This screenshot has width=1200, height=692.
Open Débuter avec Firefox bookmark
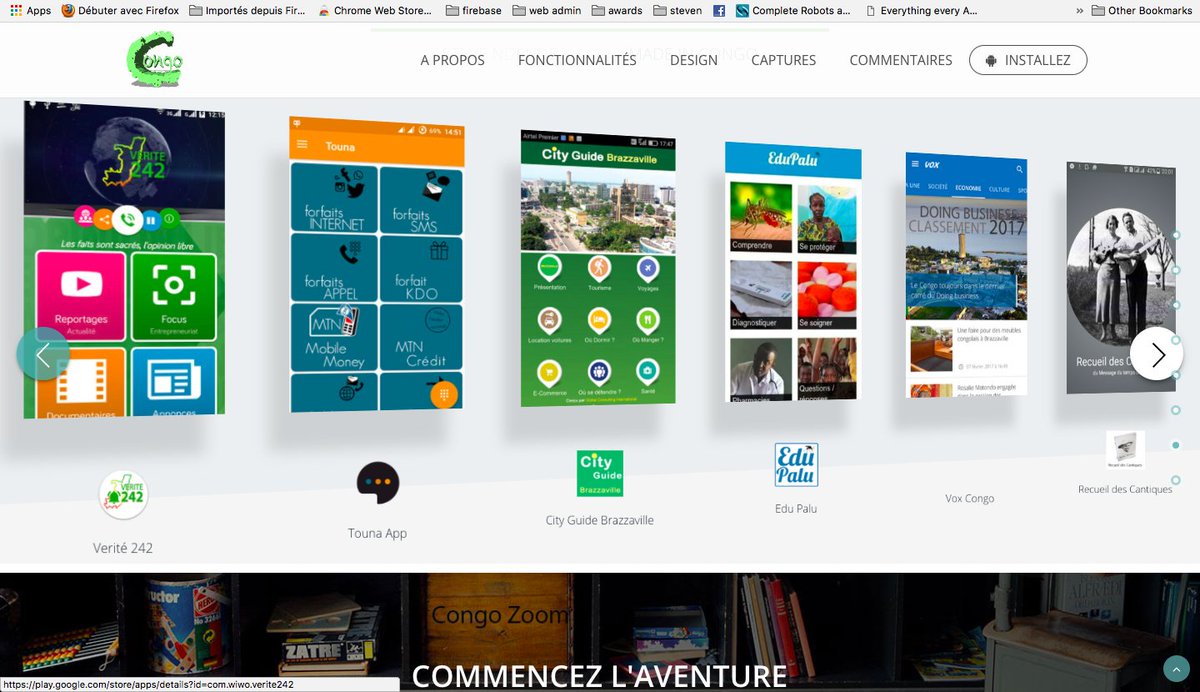(119, 11)
